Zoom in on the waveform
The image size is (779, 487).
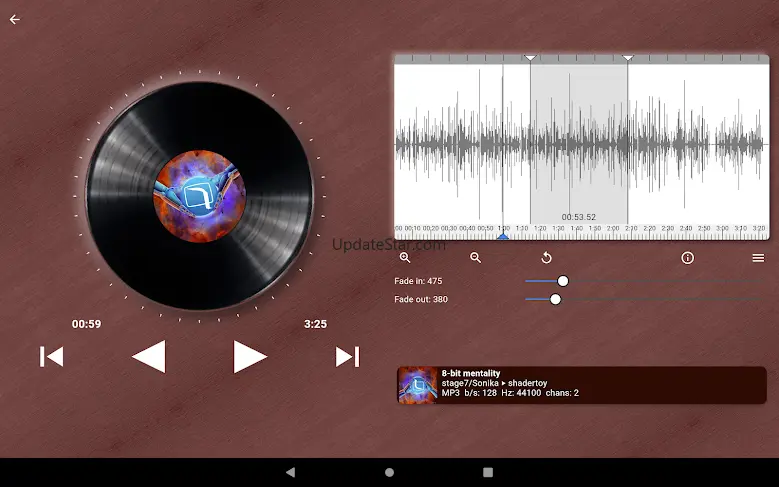point(405,258)
